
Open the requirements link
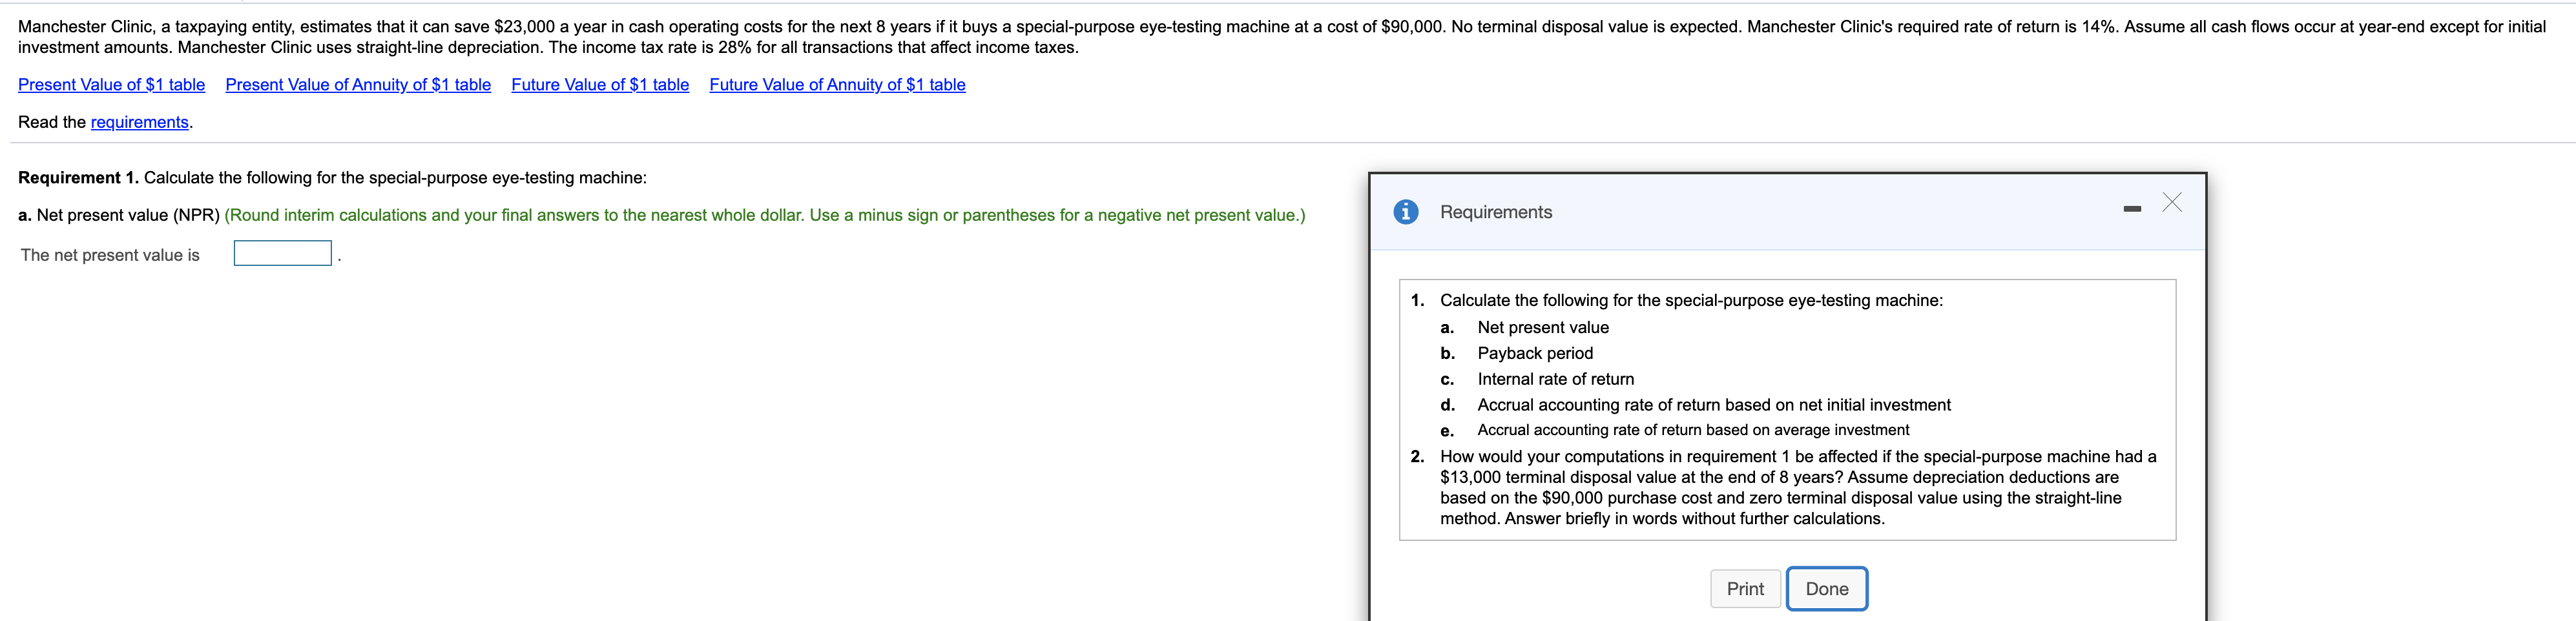click(139, 121)
